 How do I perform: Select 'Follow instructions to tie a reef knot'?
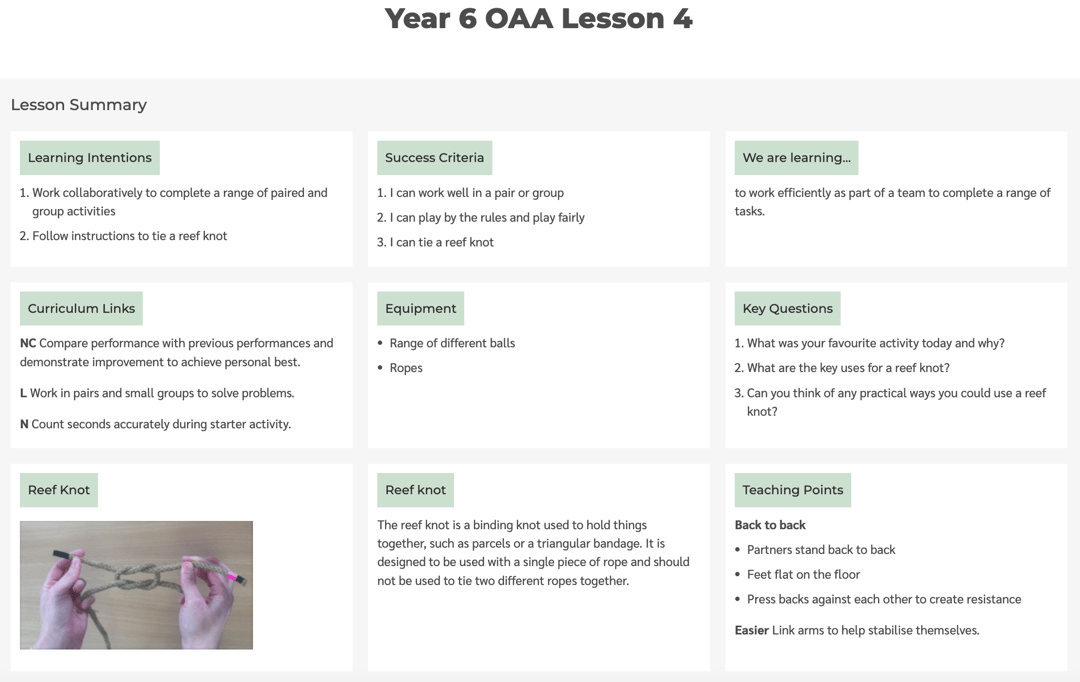[129, 236]
